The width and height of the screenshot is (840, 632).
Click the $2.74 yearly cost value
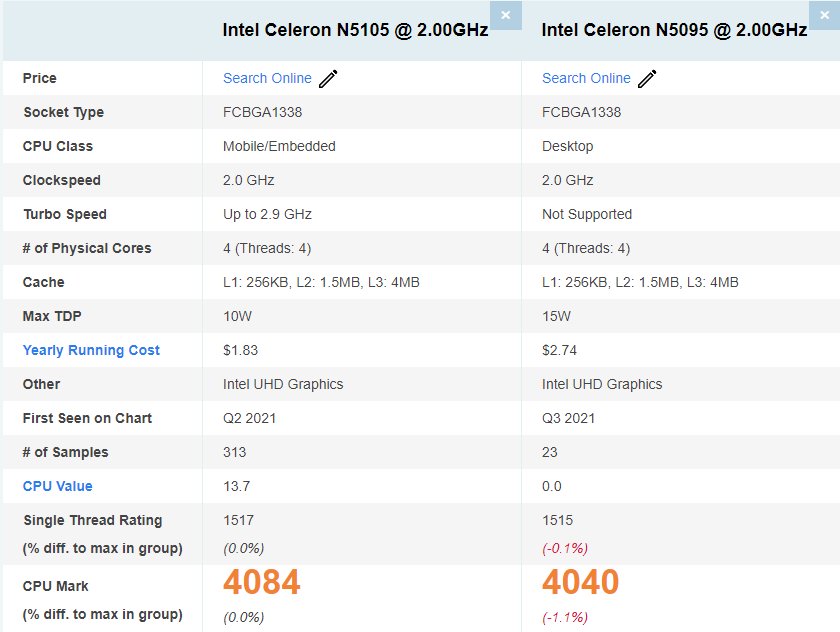point(559,350)
